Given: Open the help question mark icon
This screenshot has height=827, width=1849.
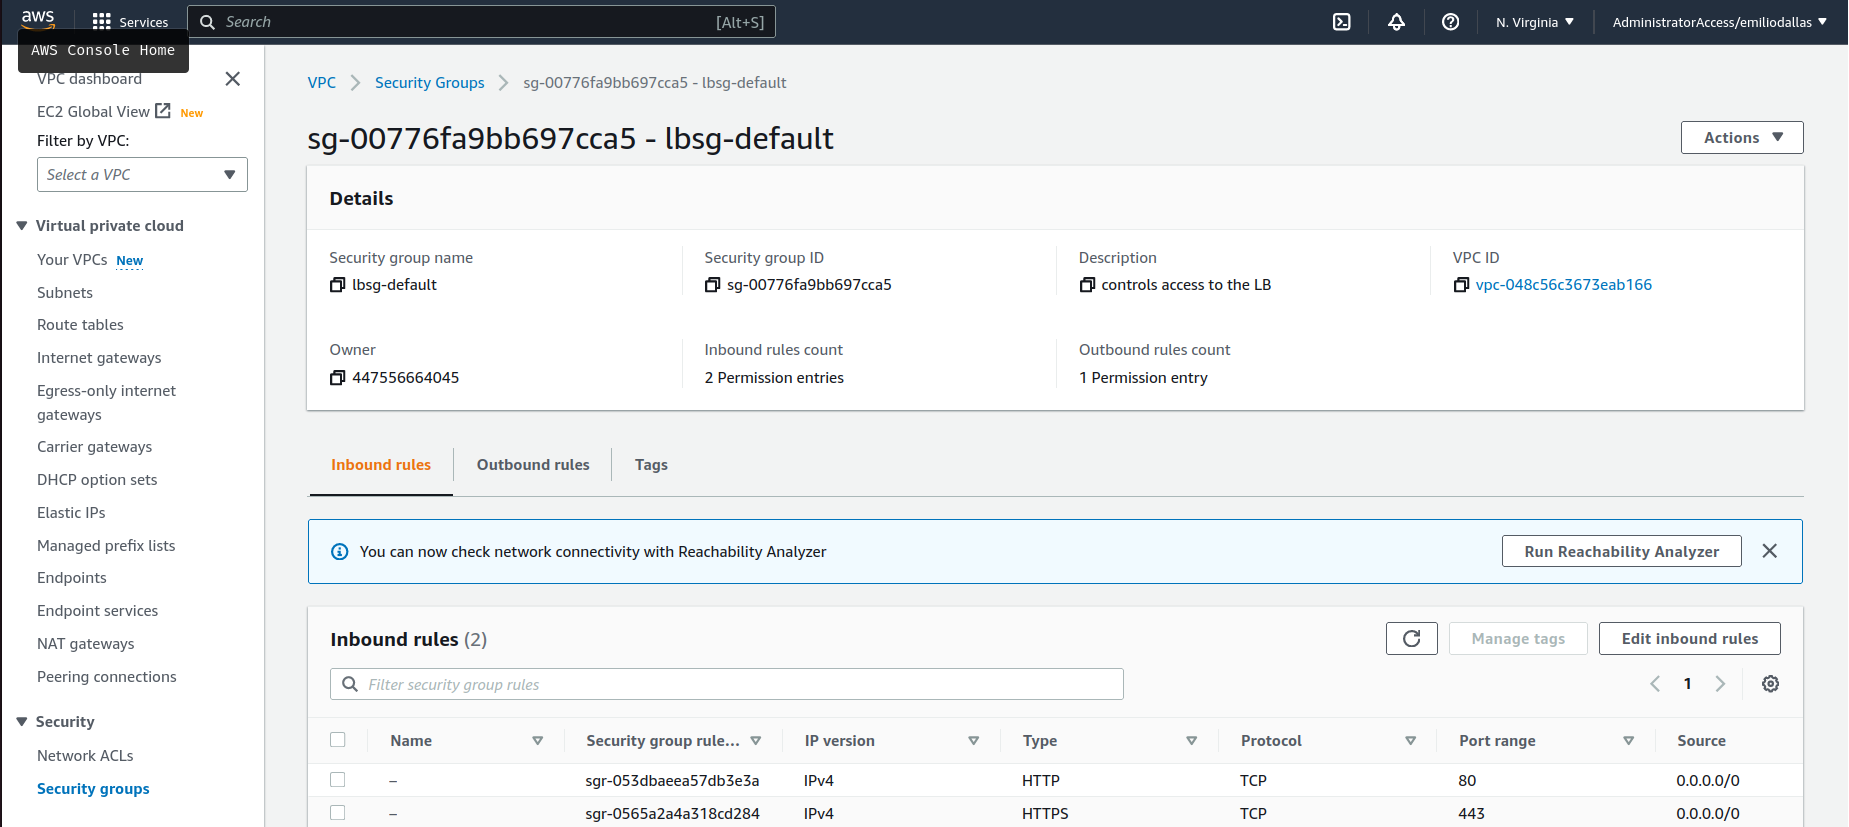Looking at the screenshot, I should pos(1450,22).
